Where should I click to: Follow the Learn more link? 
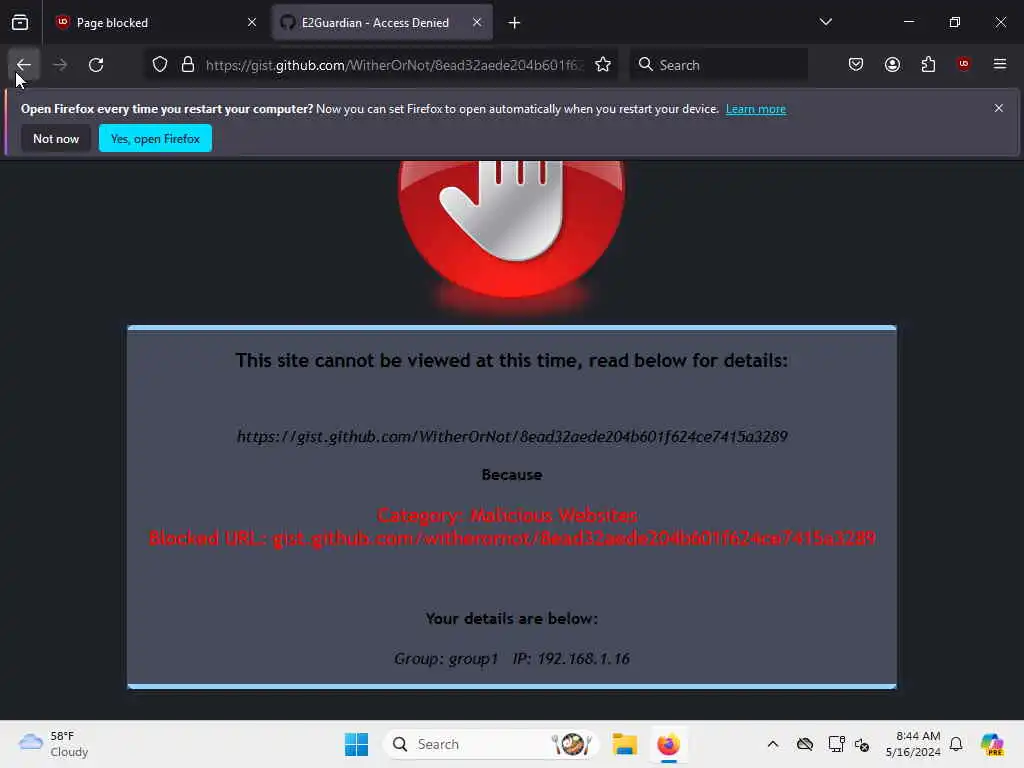756,109
